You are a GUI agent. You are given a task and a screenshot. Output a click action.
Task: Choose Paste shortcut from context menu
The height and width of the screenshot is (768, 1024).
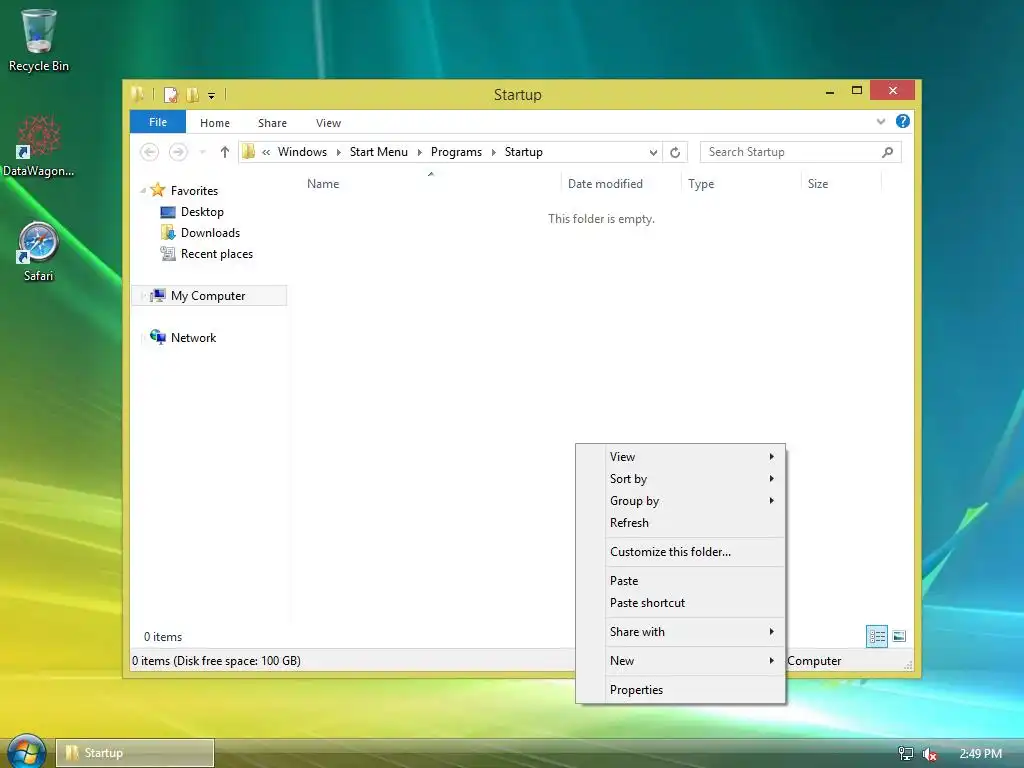coord(680,603)
